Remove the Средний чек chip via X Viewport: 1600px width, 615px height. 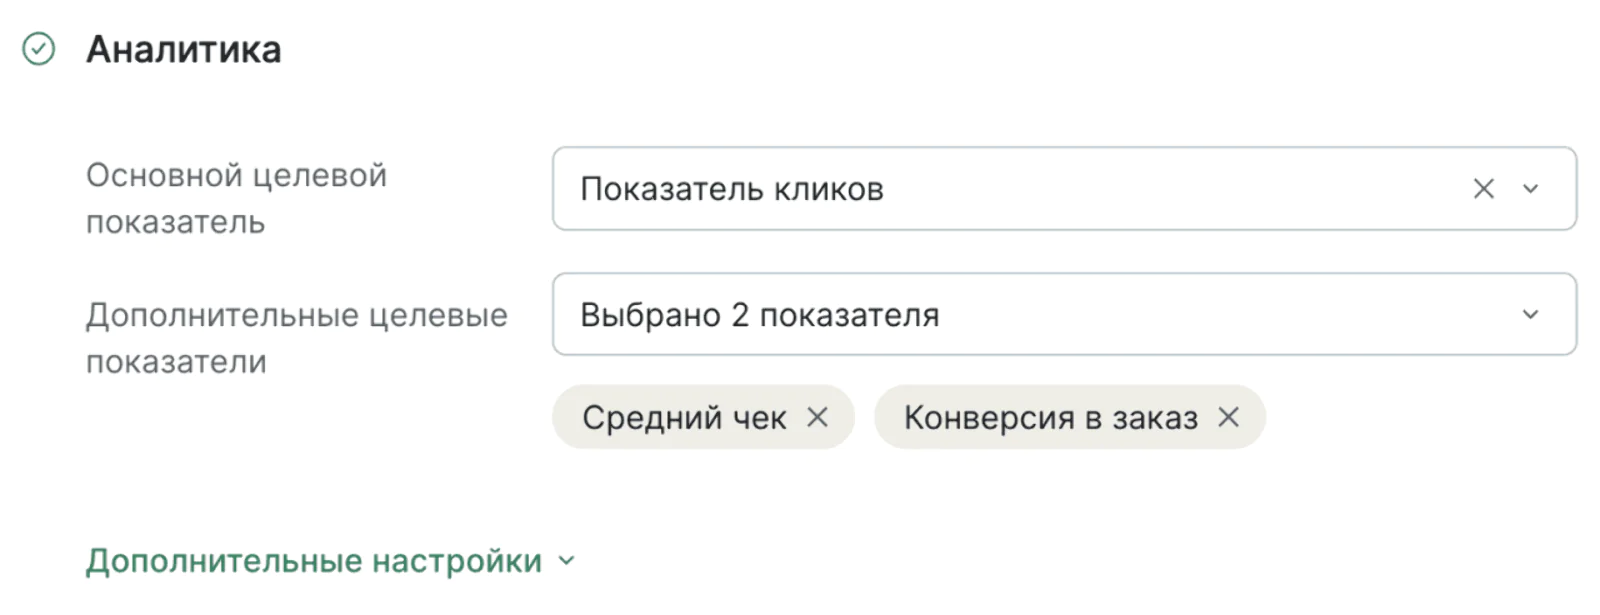(818, 417)
